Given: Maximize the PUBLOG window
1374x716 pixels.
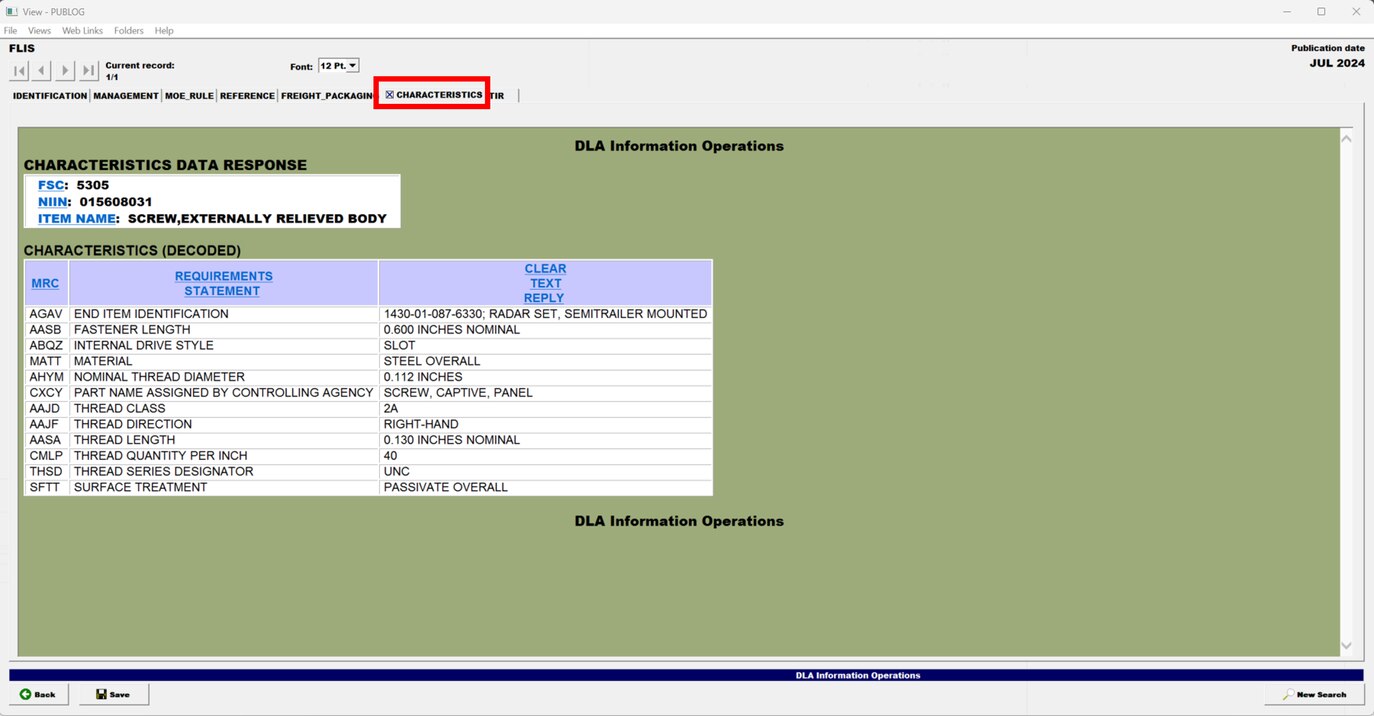Looking at the screenshot, I should (1321, 11).
